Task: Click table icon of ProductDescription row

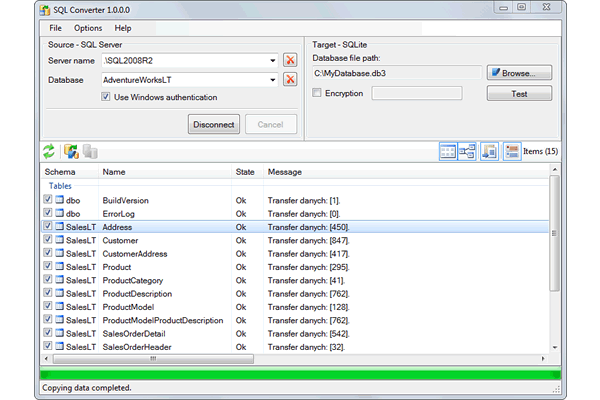Action: tap(59, 293)
